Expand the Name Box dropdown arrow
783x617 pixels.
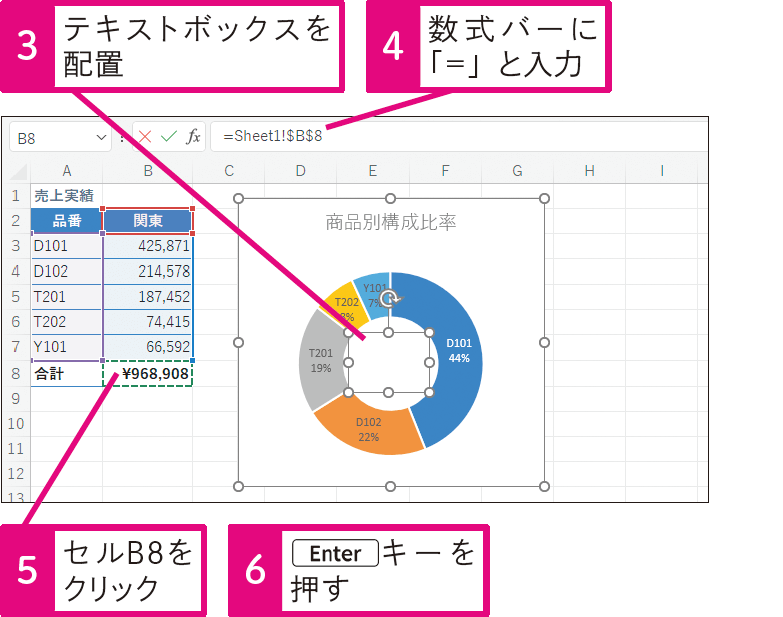[x=101, y=137]
